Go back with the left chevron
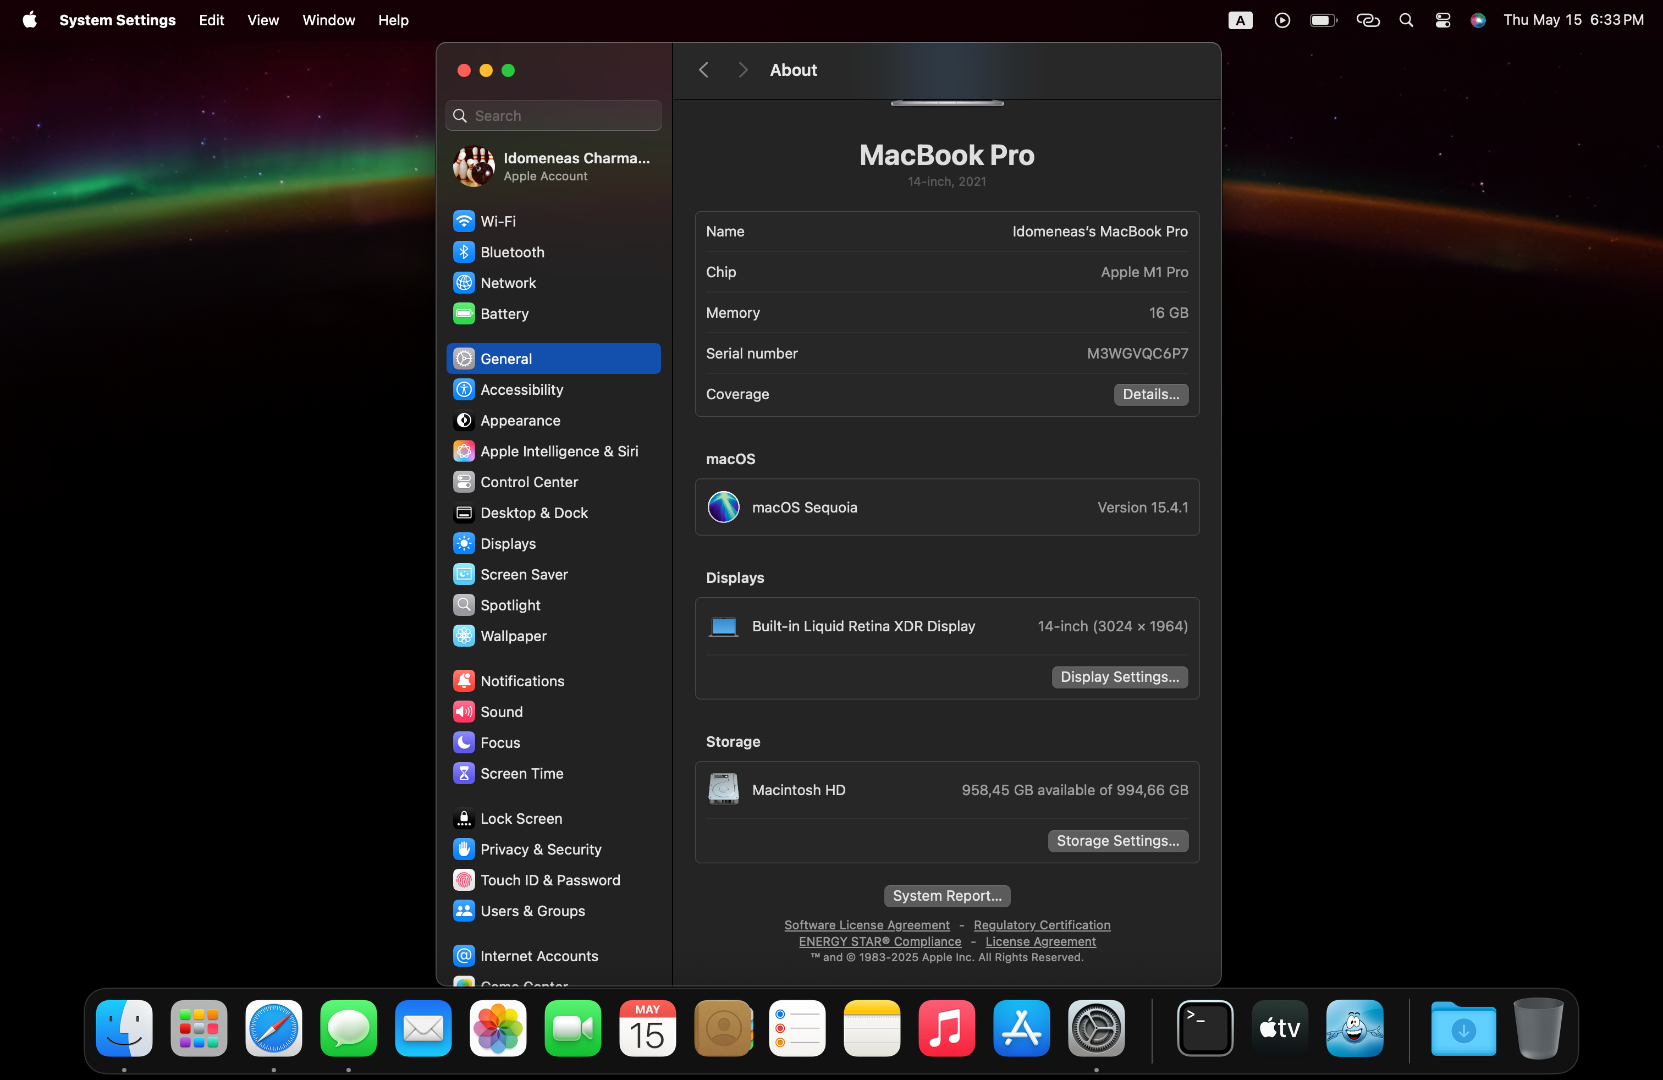 704,70
